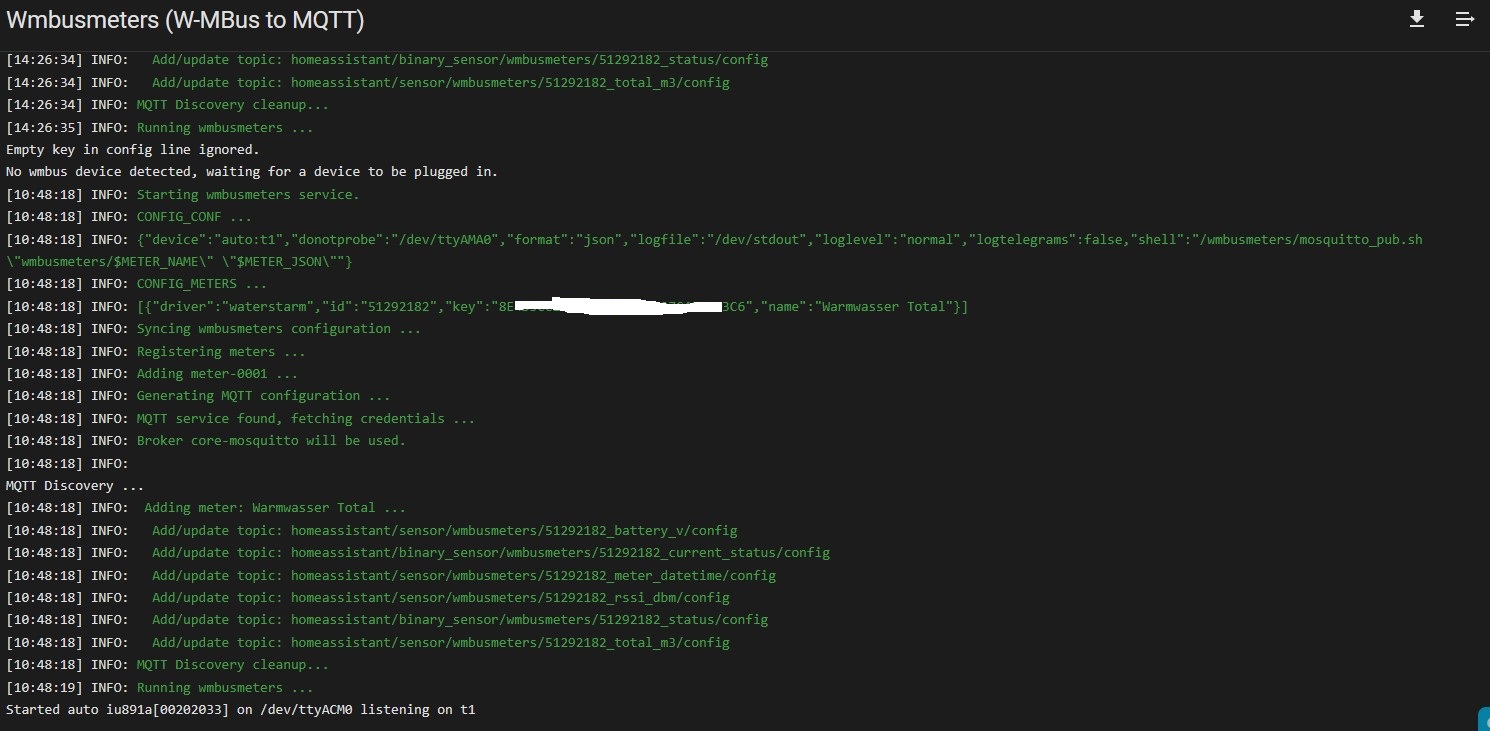Select the "Started auto iu891a" log line

(240, 710)
